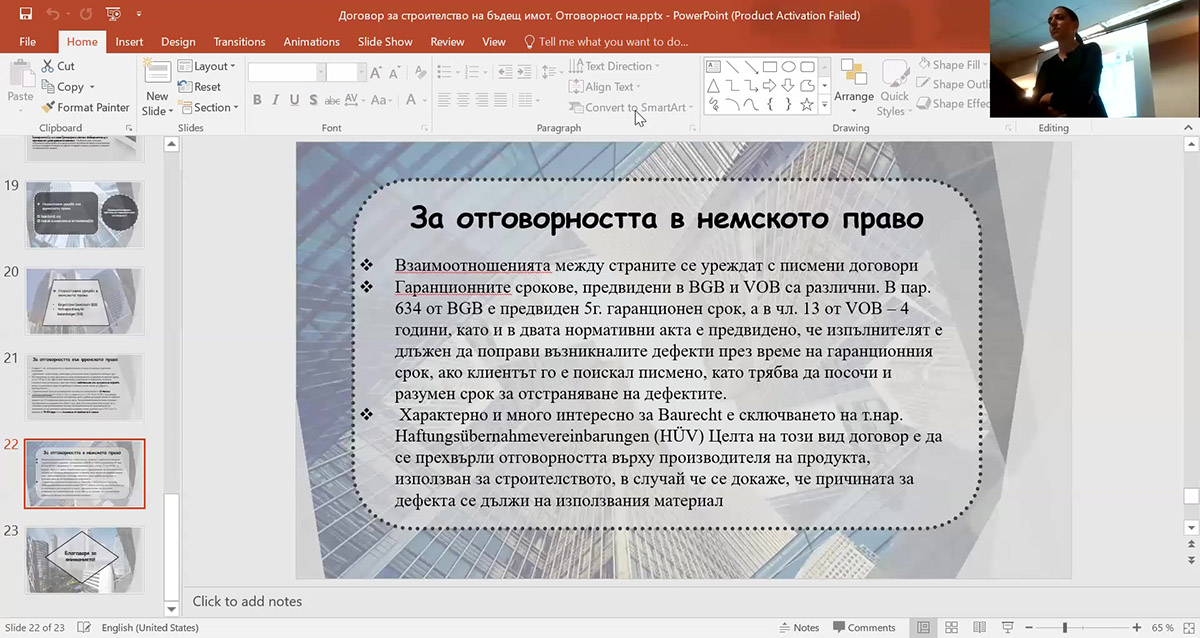Click the Cut scissors icon
This screenshot has height=638, width=1200.
click(49, 66)
